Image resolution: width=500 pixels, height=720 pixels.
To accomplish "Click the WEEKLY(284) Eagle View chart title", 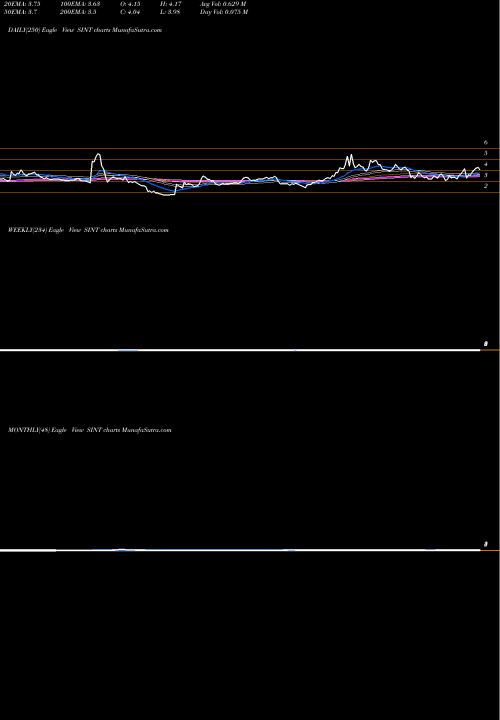I will pos(88,230).
